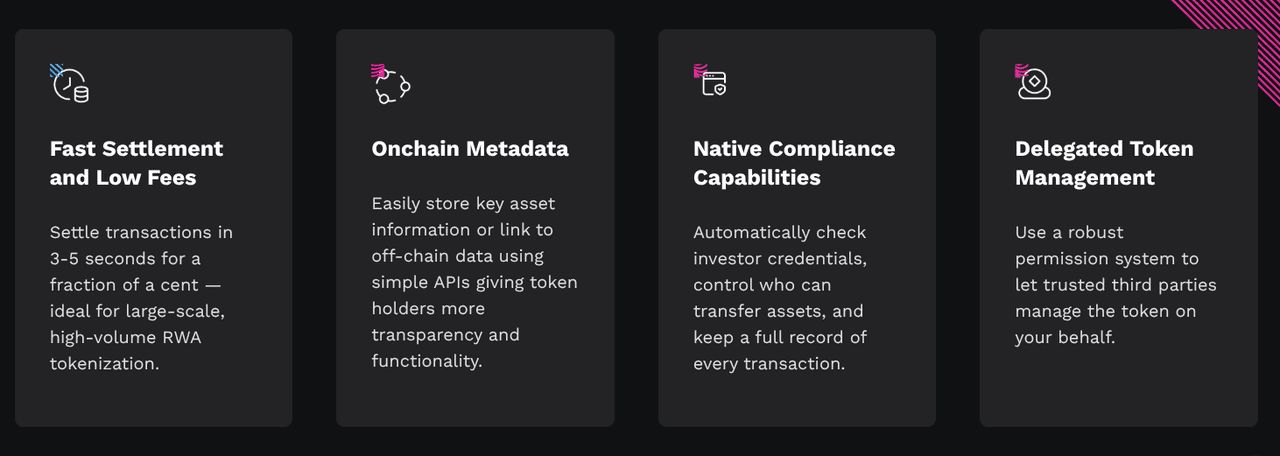Click the robust permission system description
The image size is (1280, 456).
[x=1115, y=285]
